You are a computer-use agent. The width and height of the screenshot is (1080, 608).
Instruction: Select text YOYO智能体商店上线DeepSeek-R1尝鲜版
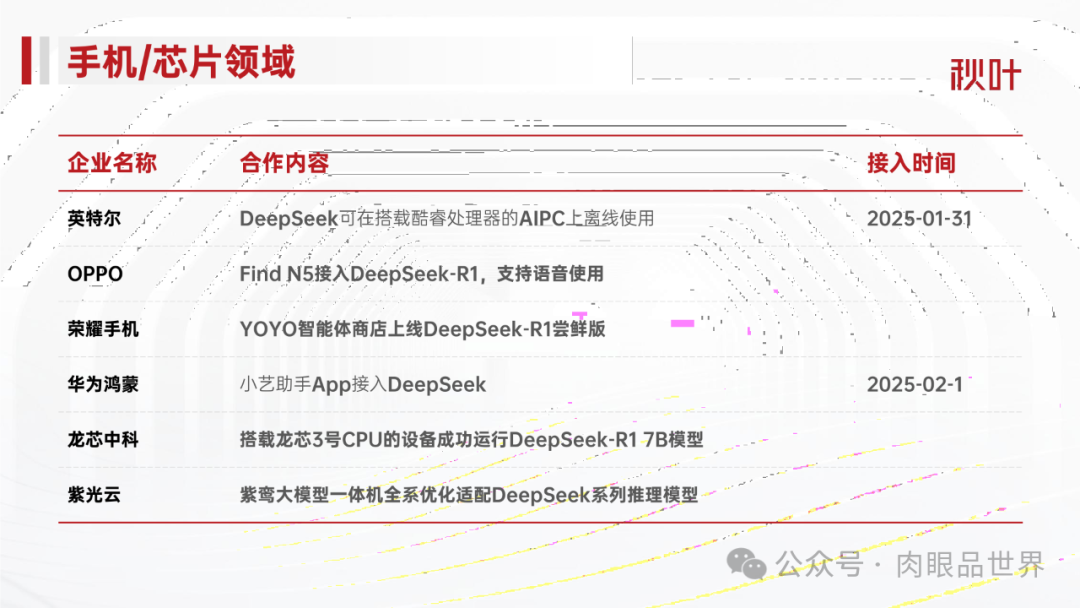click(422, 329)
